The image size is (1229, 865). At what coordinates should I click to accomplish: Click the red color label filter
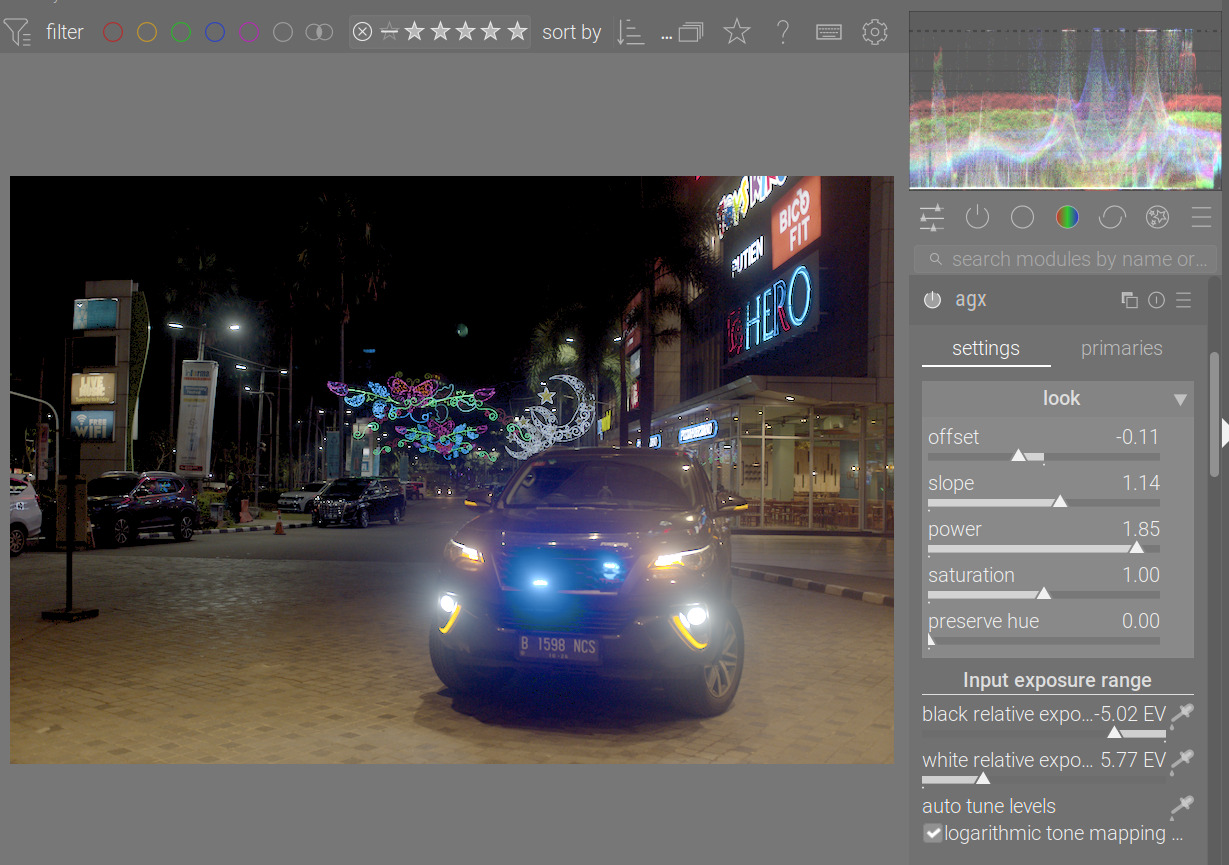(113, 32)
